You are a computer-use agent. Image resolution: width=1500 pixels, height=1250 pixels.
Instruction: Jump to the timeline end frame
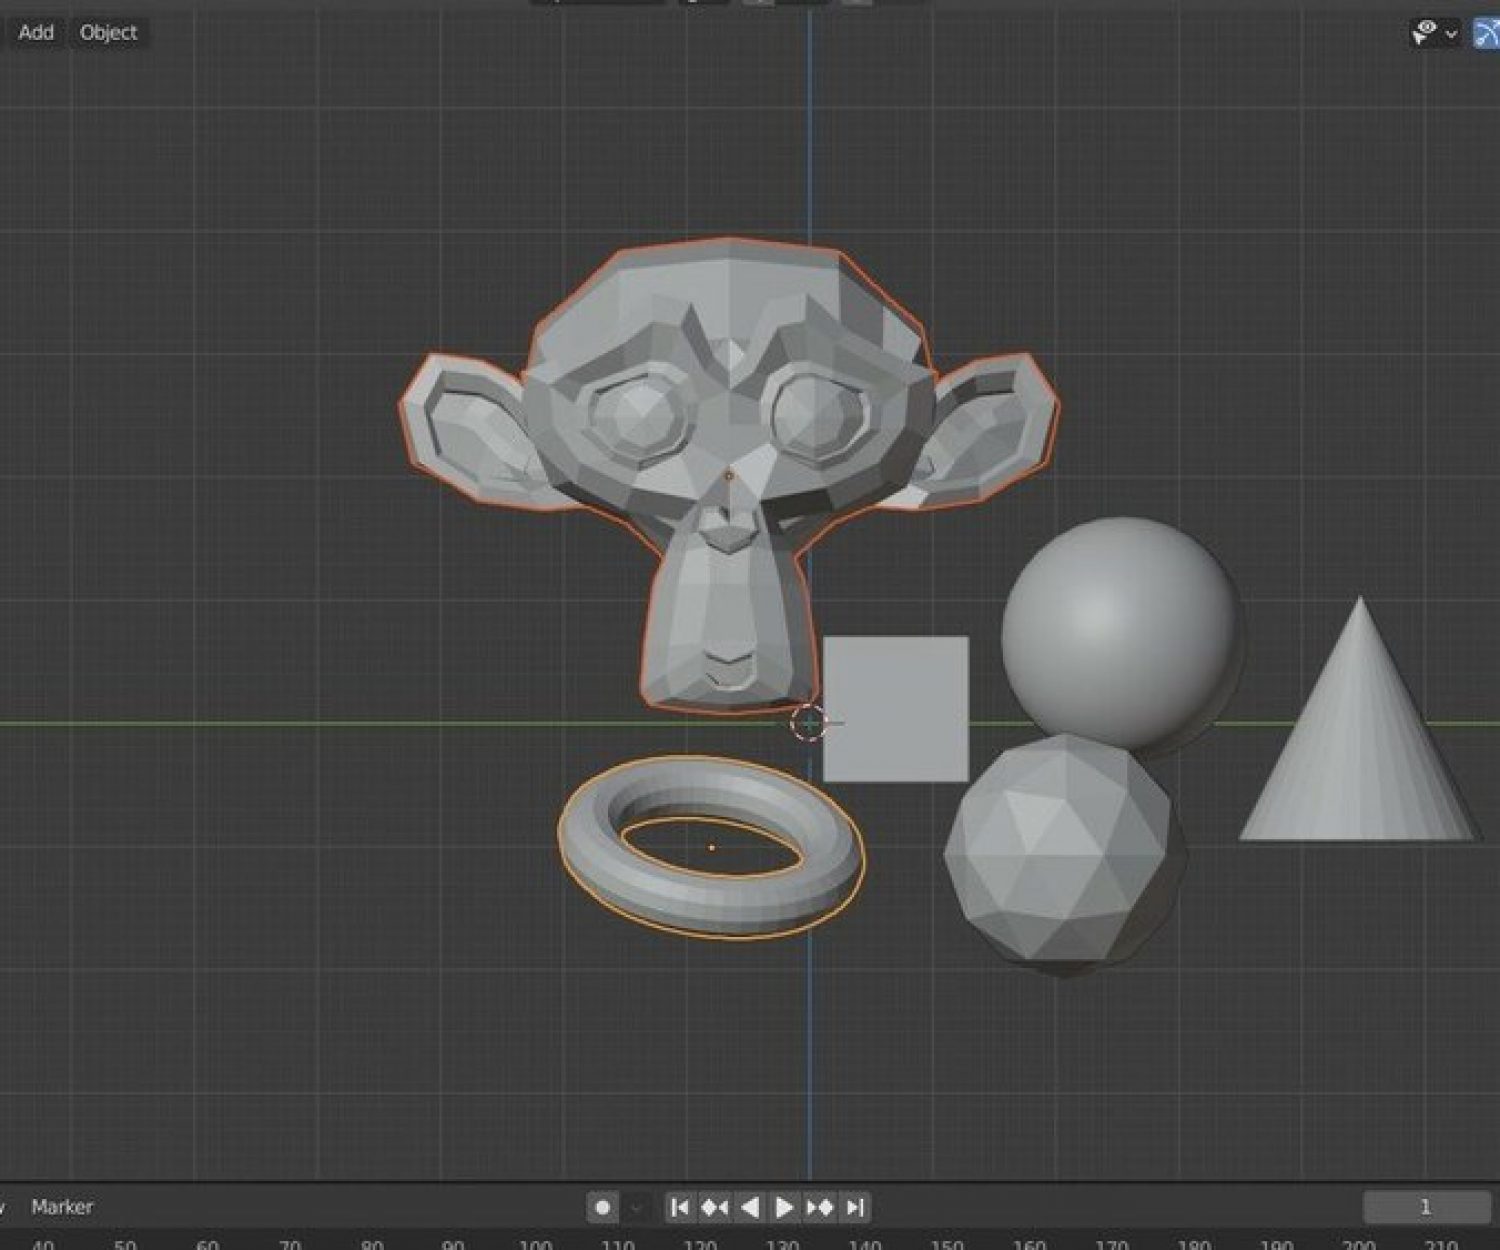tap(855, 1207)
